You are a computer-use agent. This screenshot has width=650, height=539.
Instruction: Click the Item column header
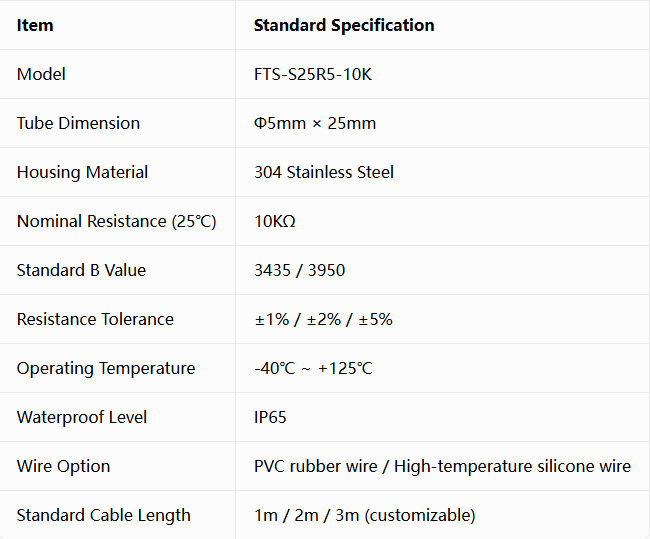(x=35, y=25)
